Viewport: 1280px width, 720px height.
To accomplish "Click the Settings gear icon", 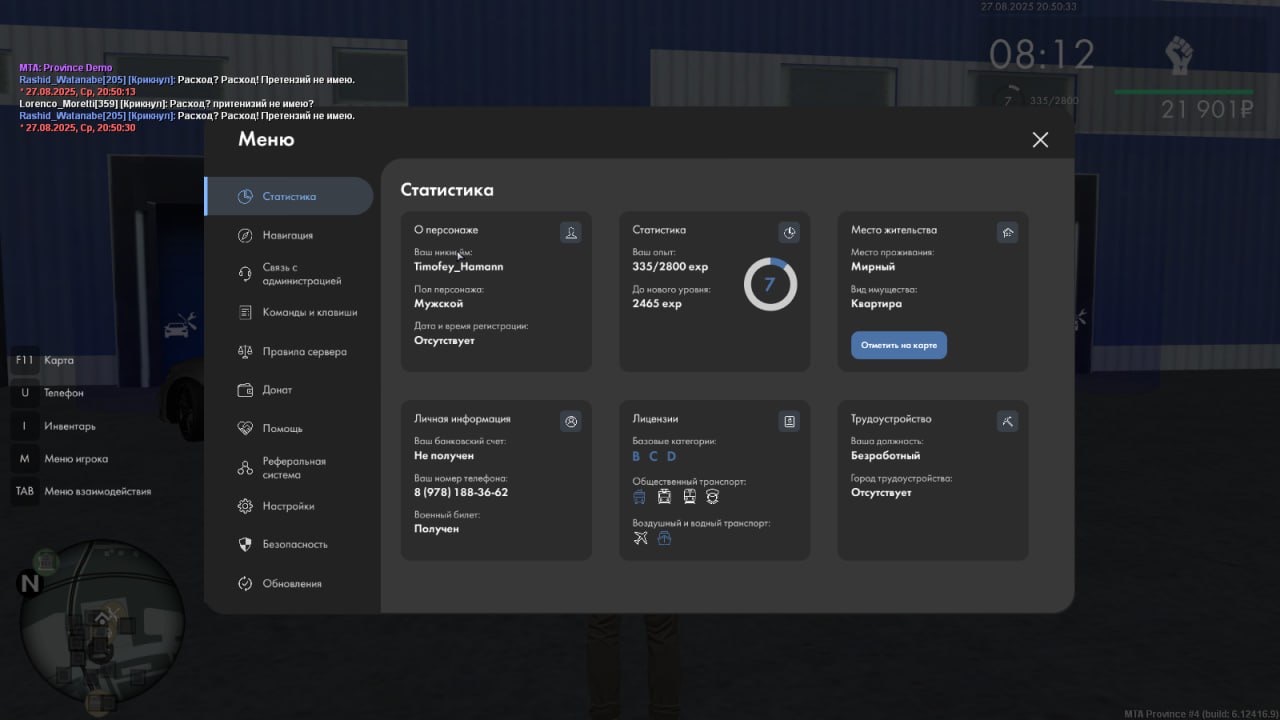I will tap(245, 506).
